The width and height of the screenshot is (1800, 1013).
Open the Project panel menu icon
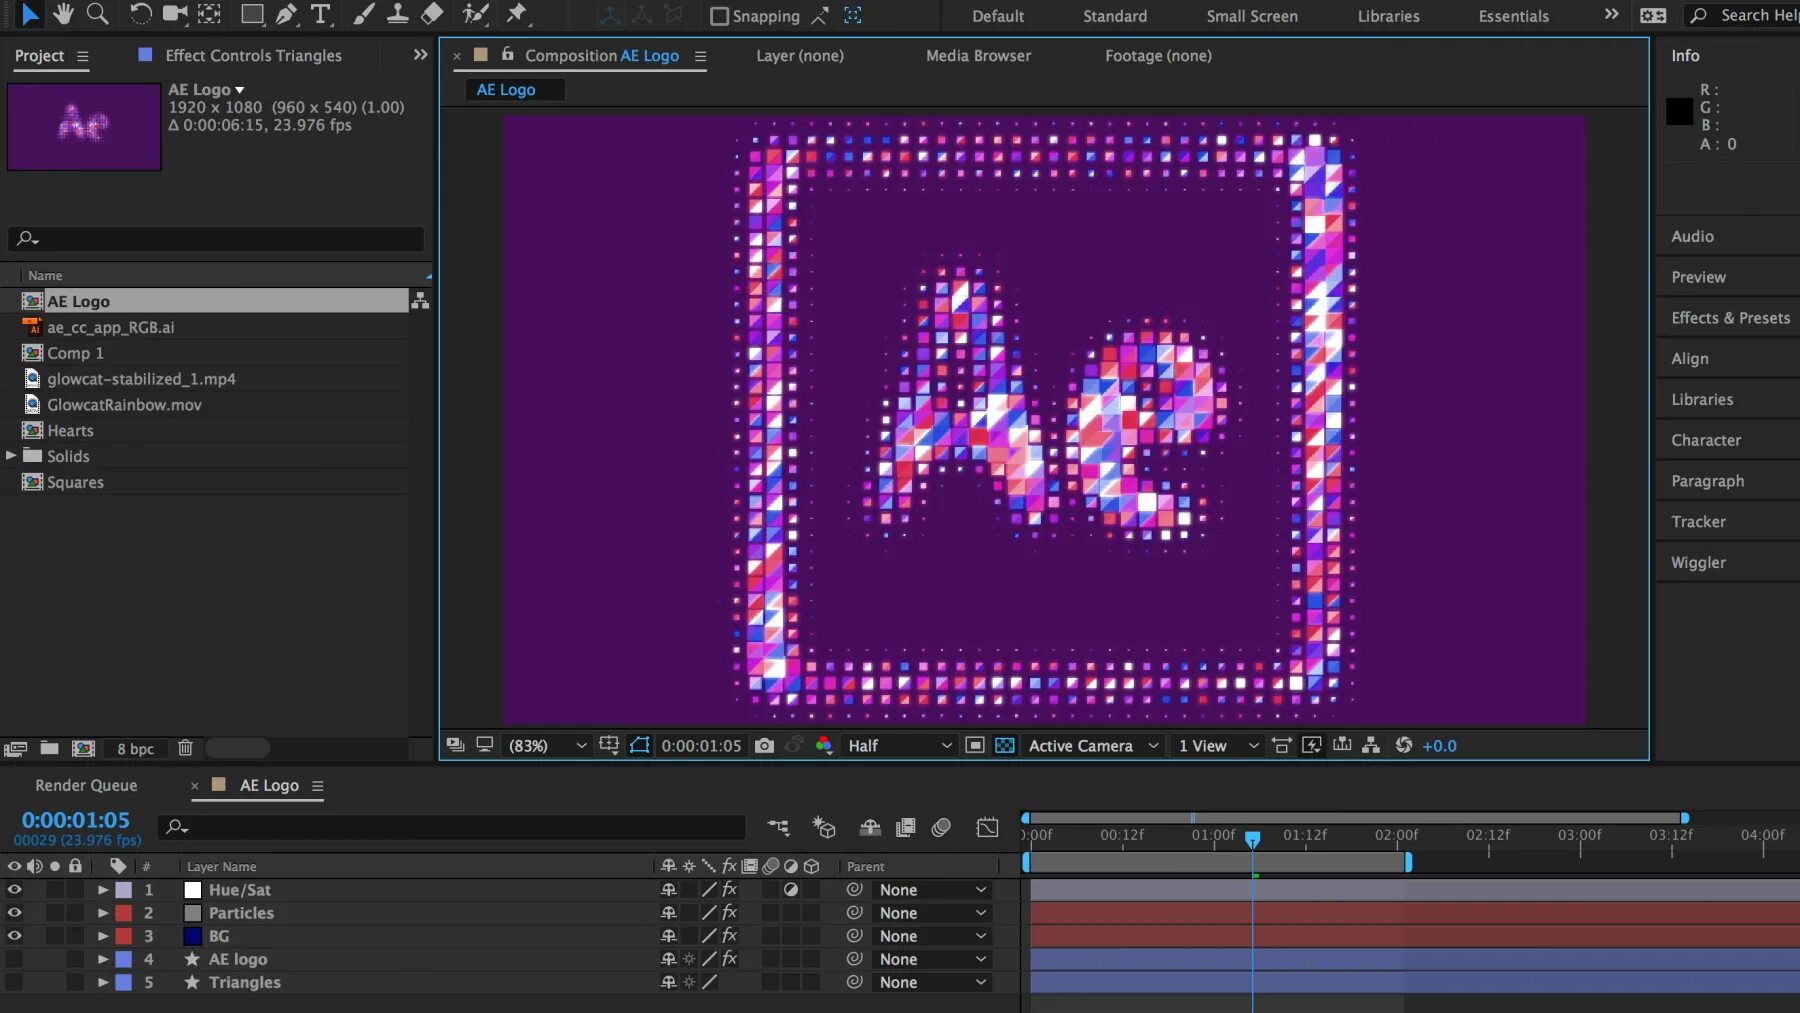pyautogui.click(x=83, y=57)
